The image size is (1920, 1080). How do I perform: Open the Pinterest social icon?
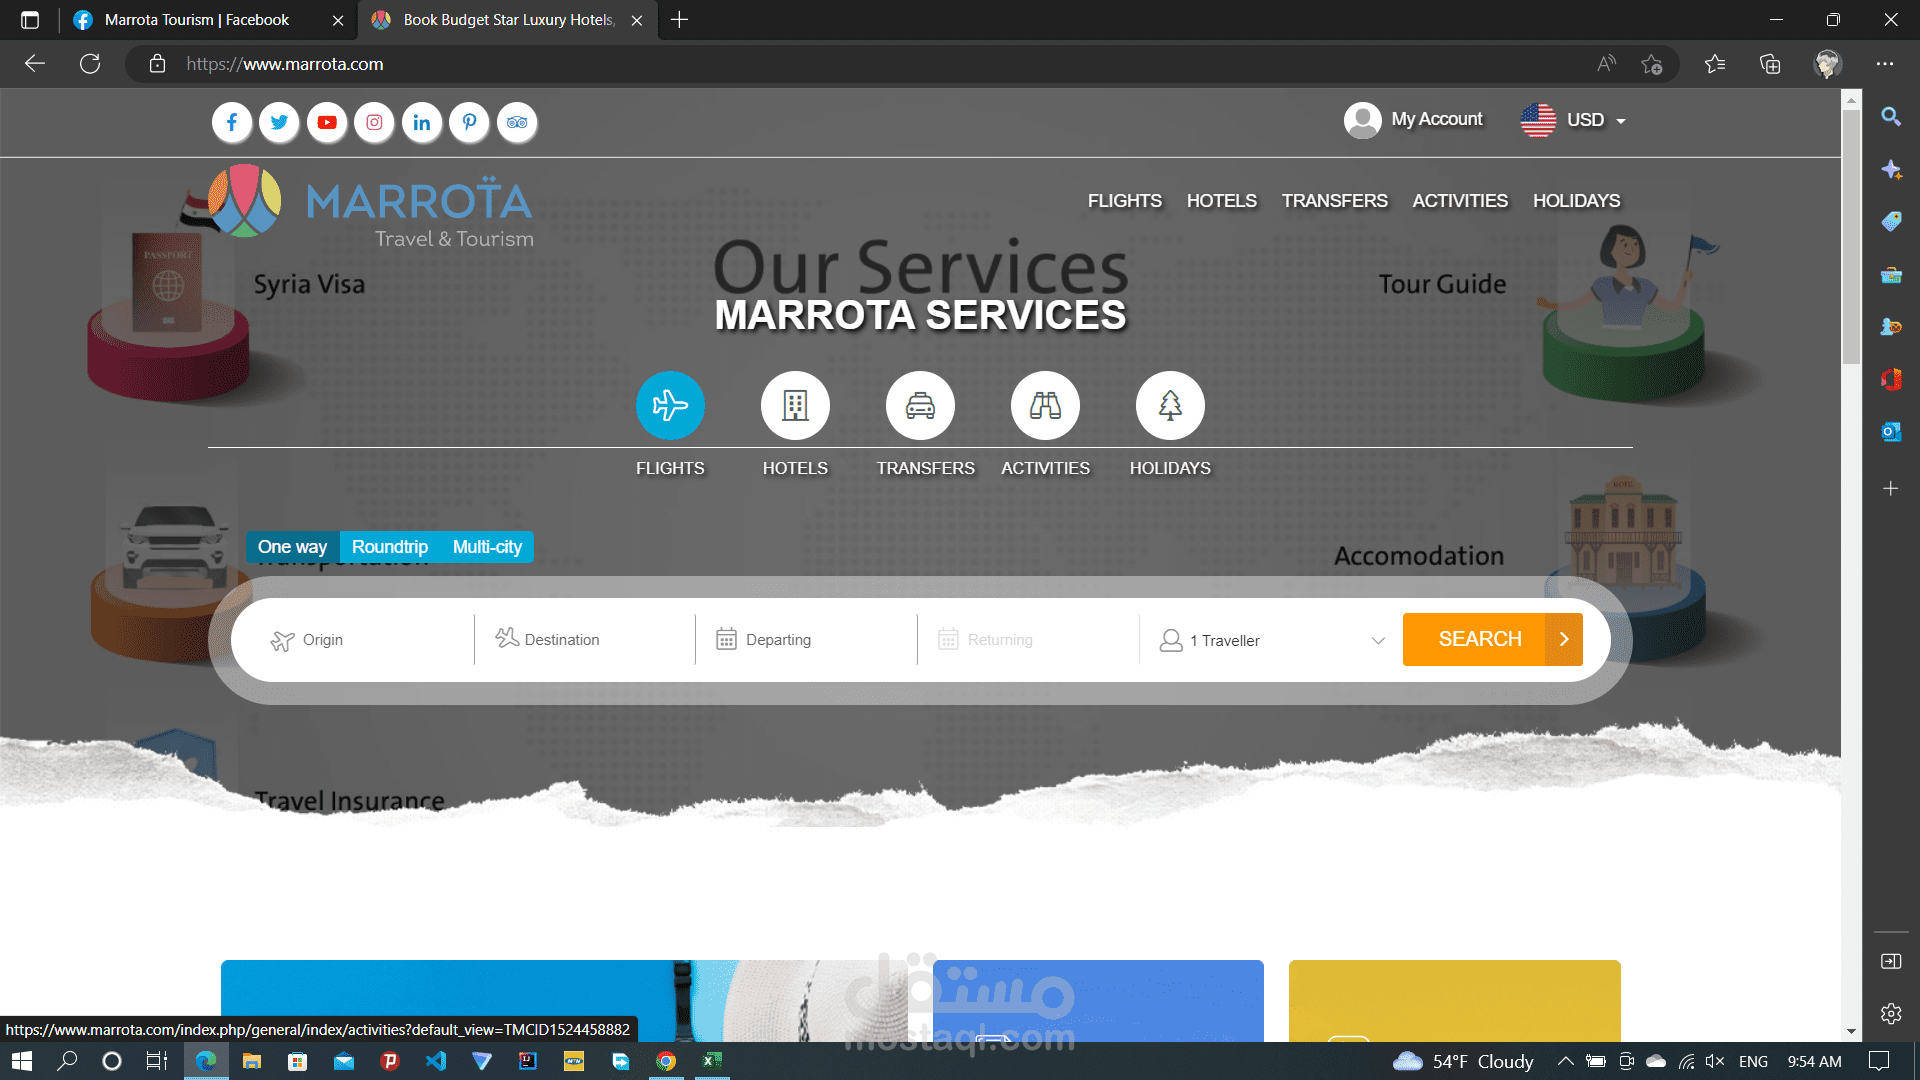(x=469, y=122)
